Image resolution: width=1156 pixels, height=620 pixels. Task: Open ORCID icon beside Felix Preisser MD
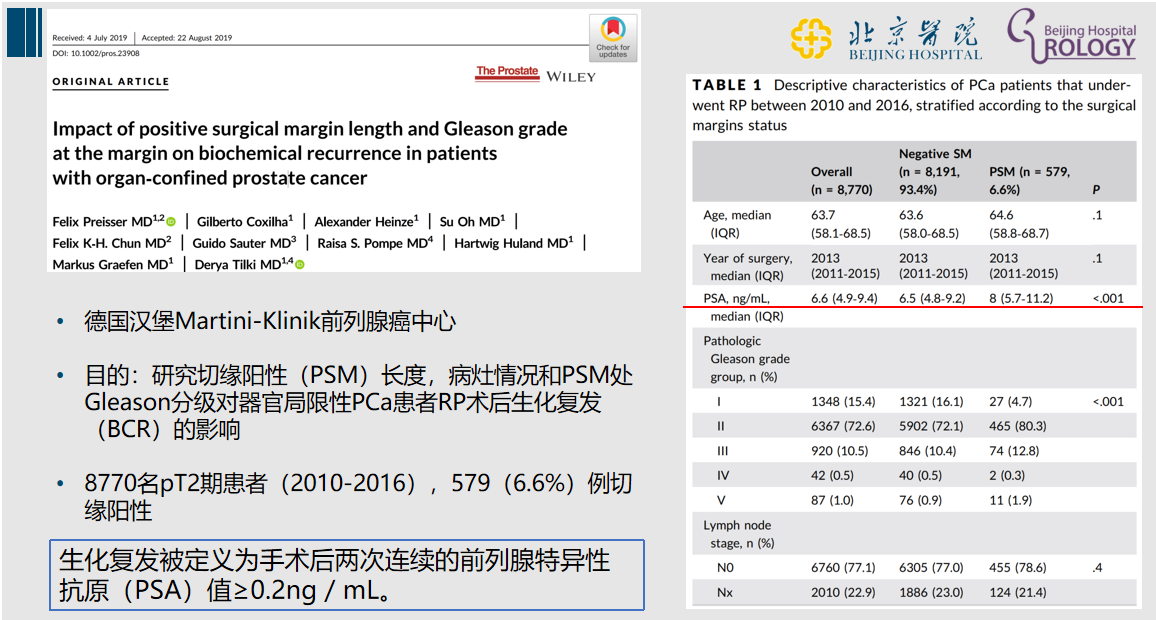(171, 222)
